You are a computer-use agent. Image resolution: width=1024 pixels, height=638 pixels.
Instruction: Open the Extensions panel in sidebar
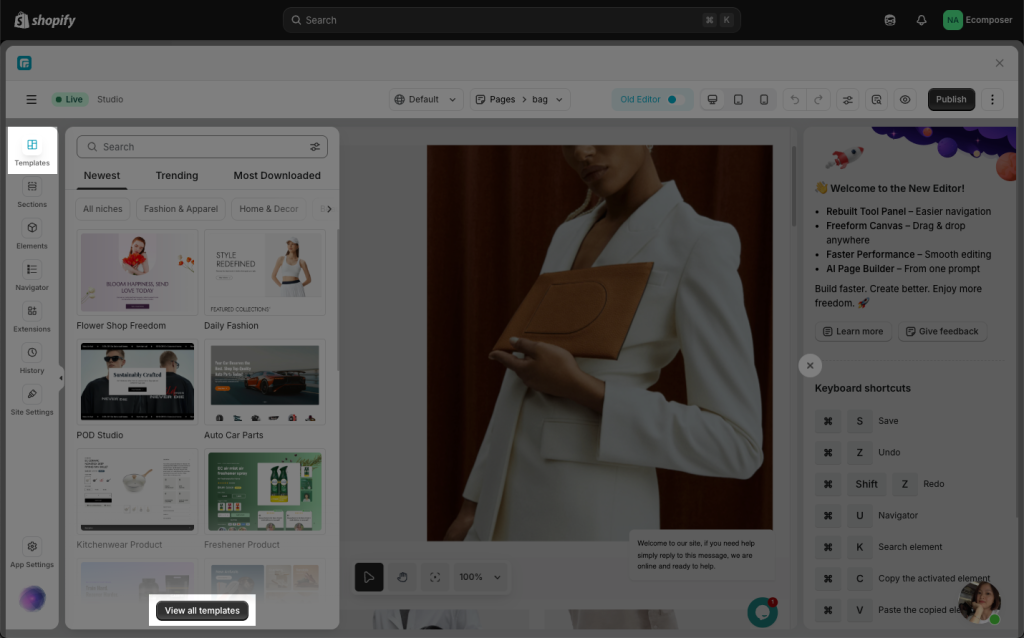[x=32, y=317]
